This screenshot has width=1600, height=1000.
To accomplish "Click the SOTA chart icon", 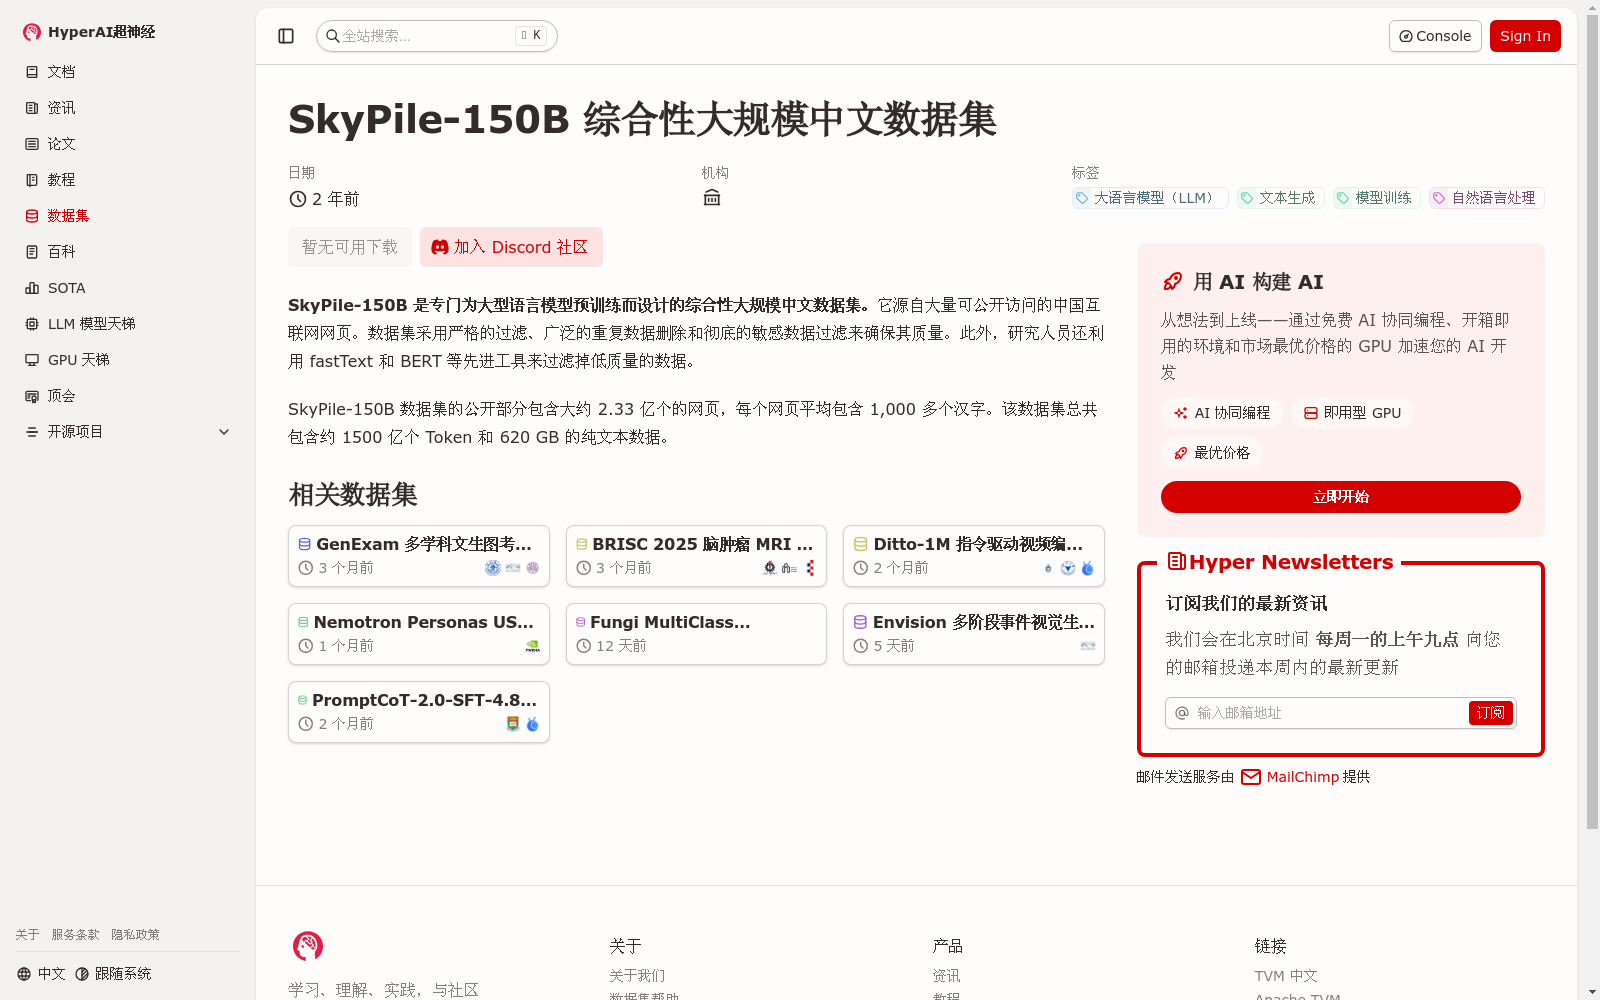I will 32,288.
